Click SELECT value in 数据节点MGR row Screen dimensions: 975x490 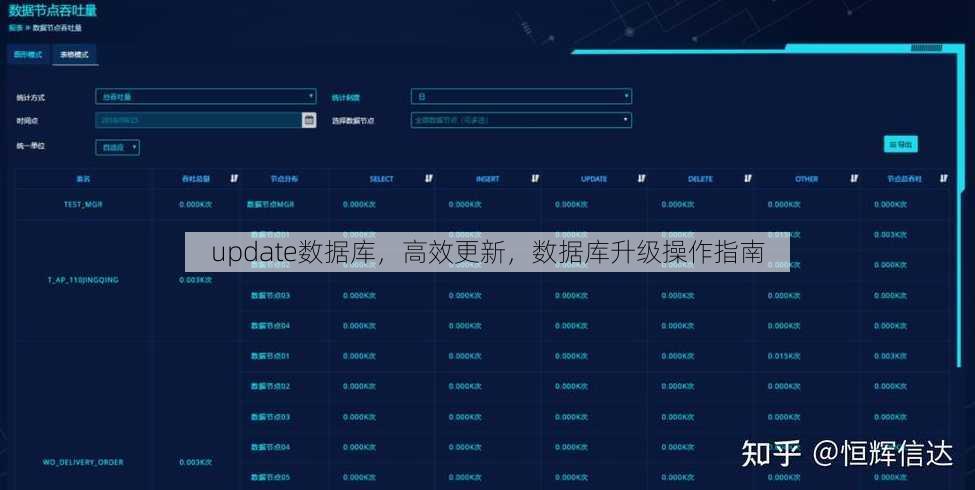click(359, 205)
